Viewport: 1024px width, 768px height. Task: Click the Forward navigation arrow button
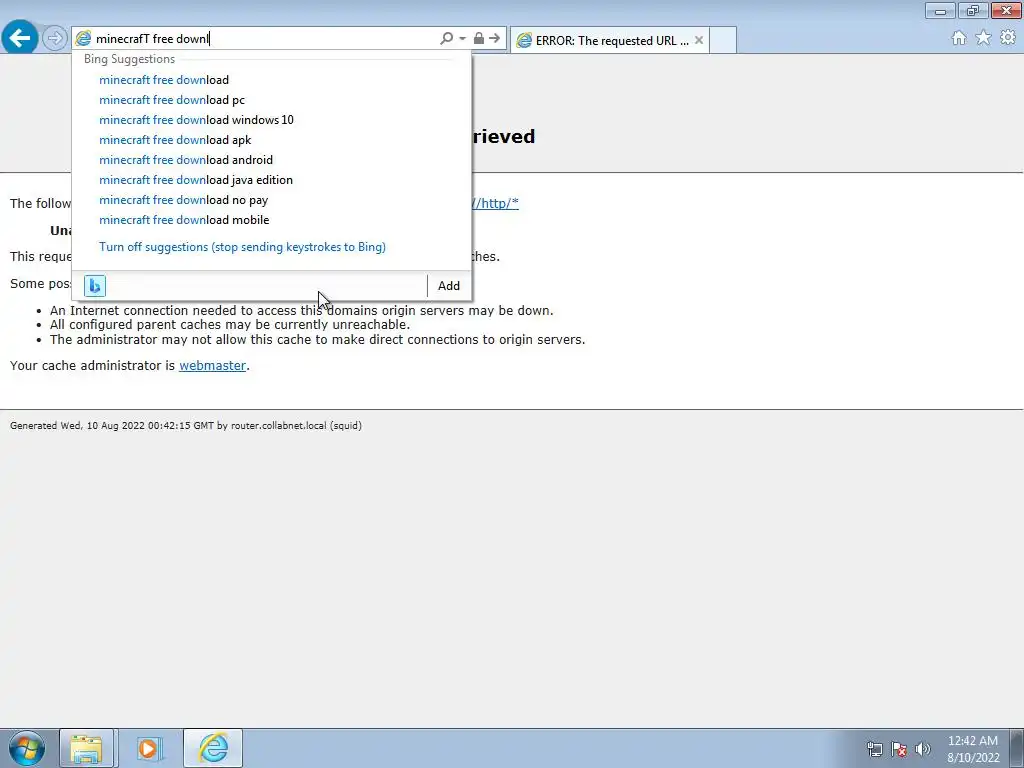pyautogui.click(x=55, y=38)
